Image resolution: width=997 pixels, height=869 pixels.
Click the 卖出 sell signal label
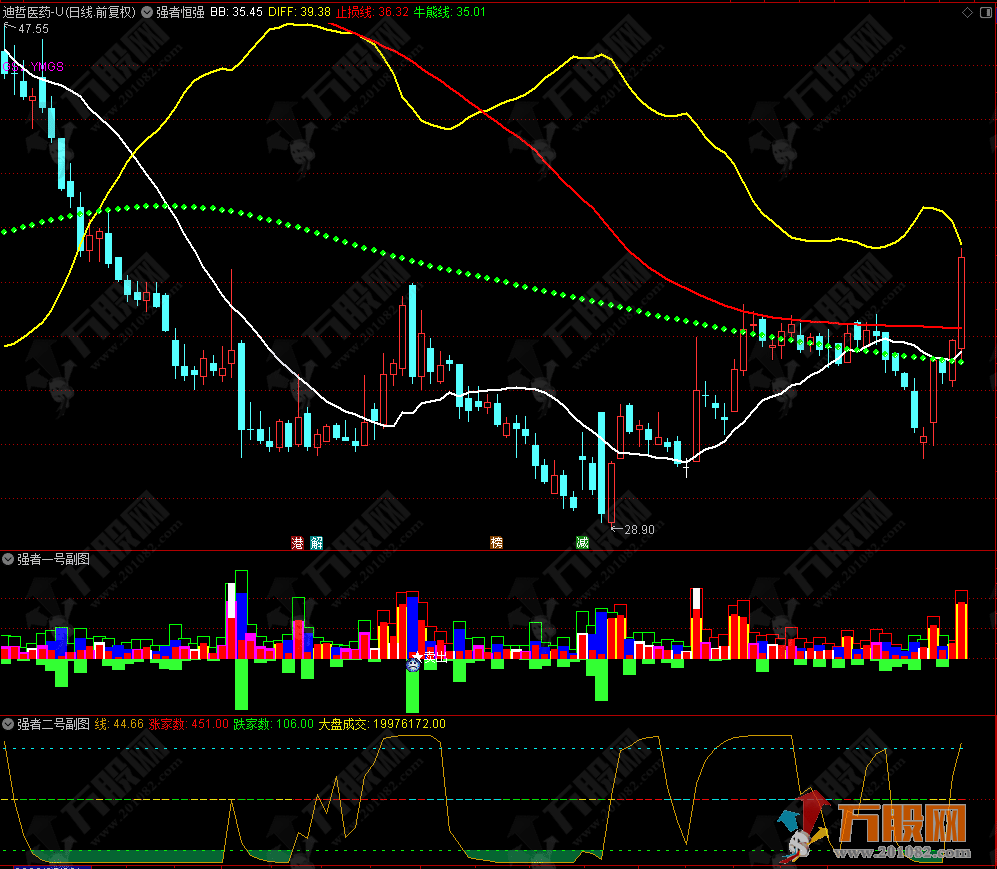pyautogui.click(x=436, y=657)
